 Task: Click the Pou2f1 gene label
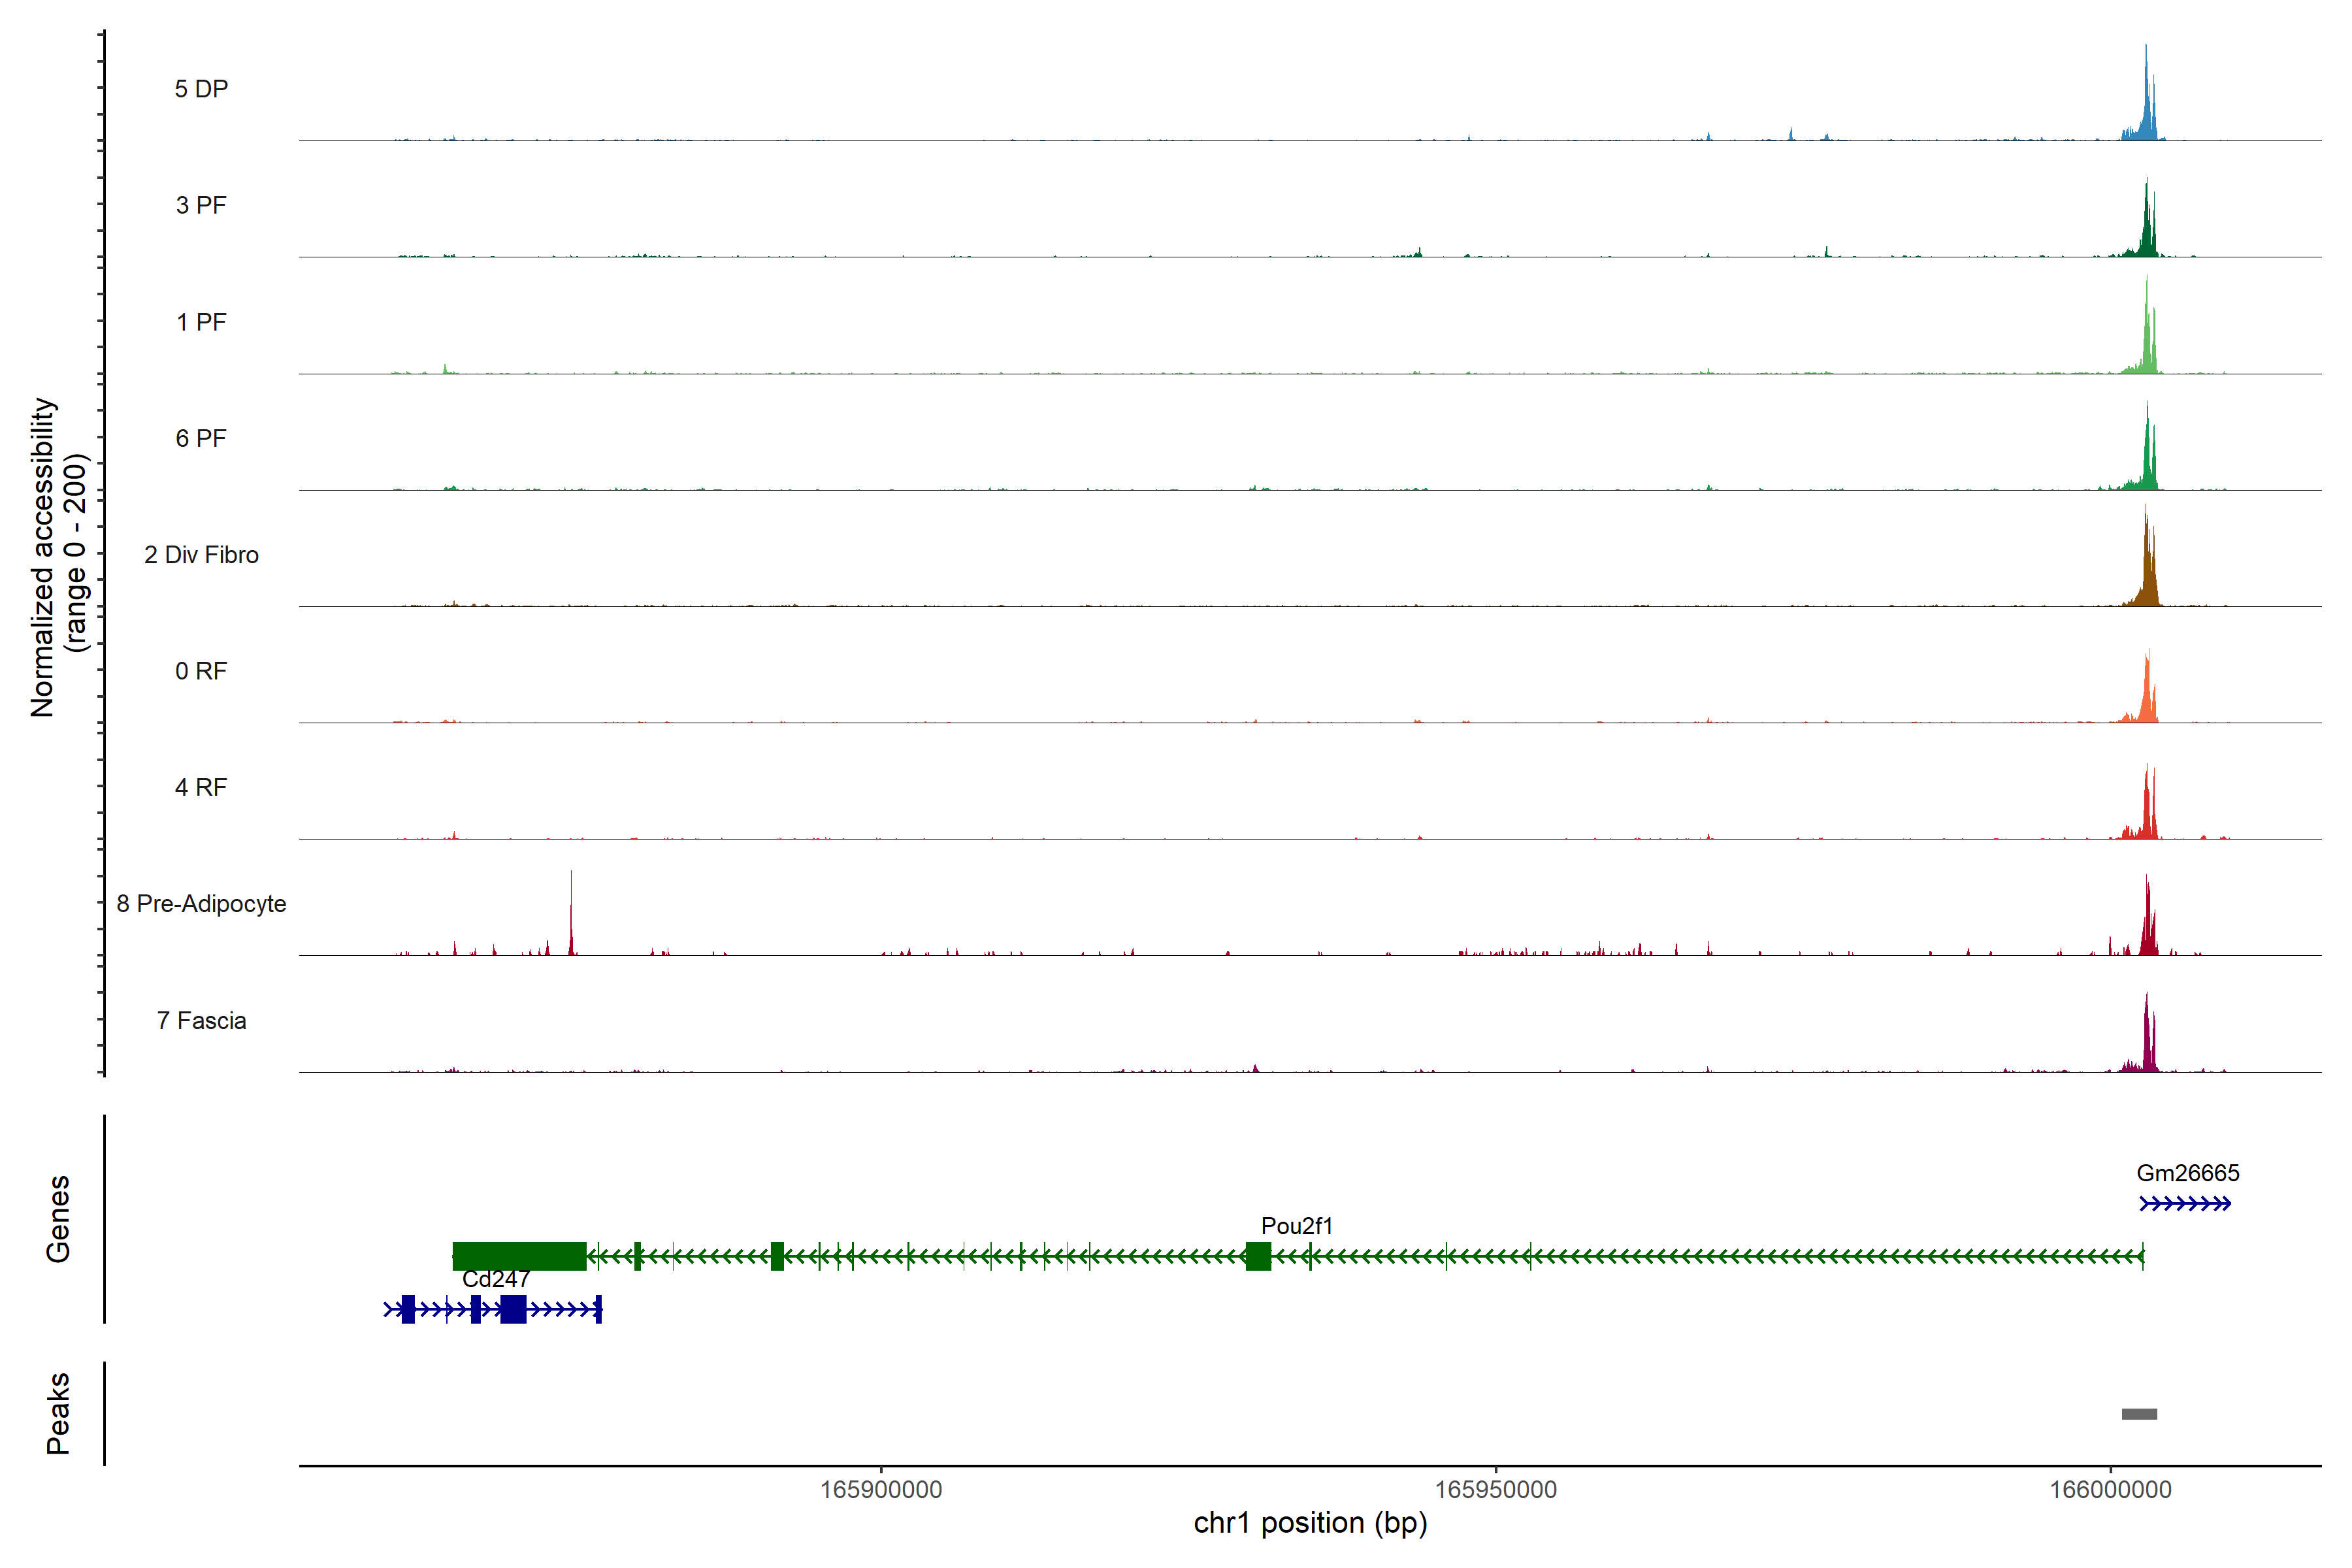[1296, 1226]
